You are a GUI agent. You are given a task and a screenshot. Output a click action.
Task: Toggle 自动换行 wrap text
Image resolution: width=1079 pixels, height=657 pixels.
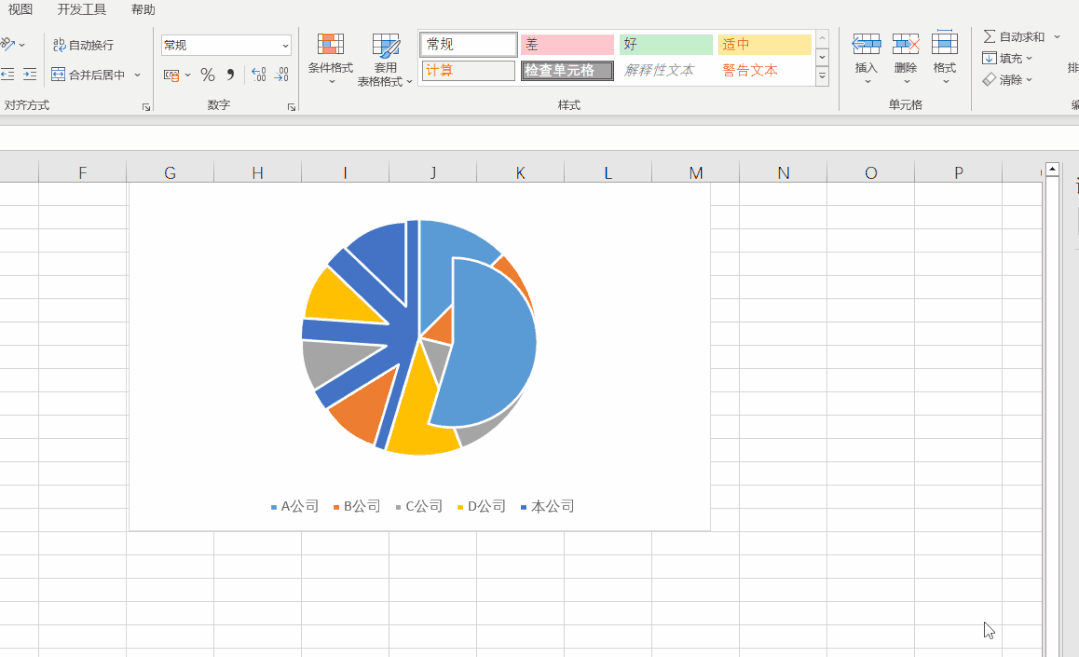point(83,45)
